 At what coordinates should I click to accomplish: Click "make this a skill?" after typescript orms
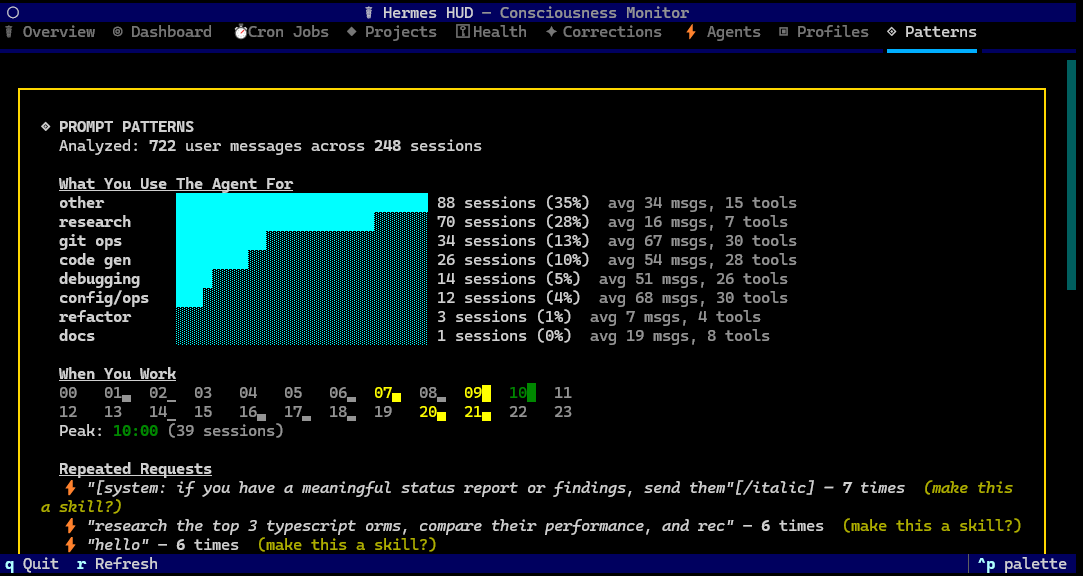(932, 526)
